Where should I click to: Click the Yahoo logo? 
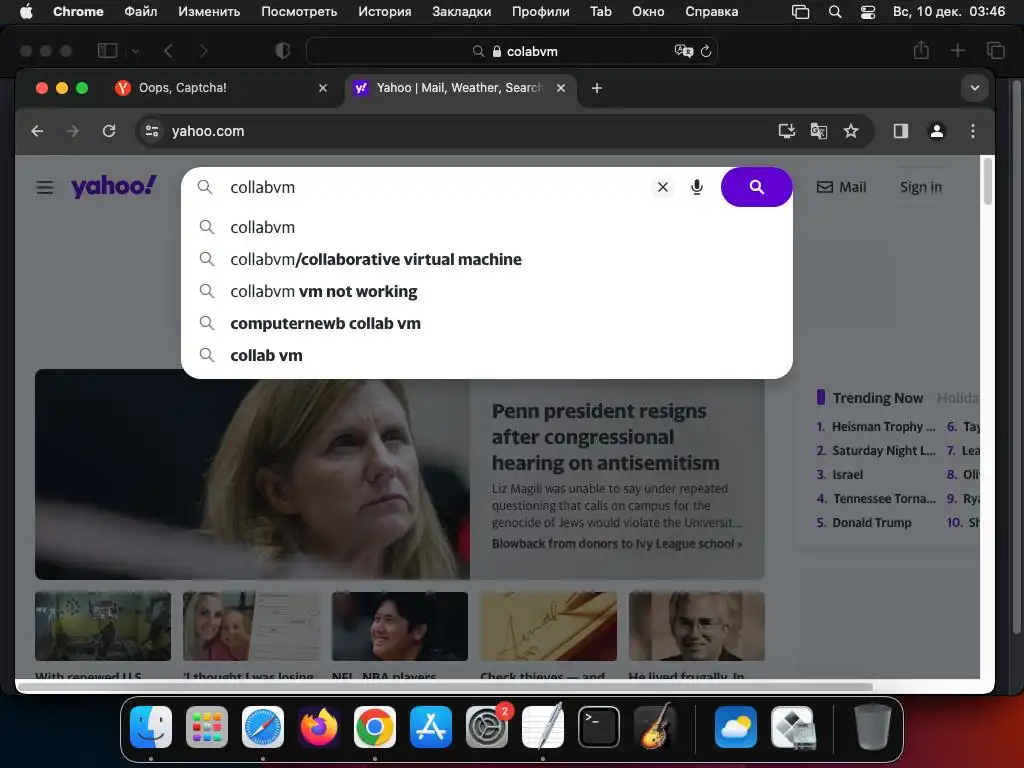point(114,186)
